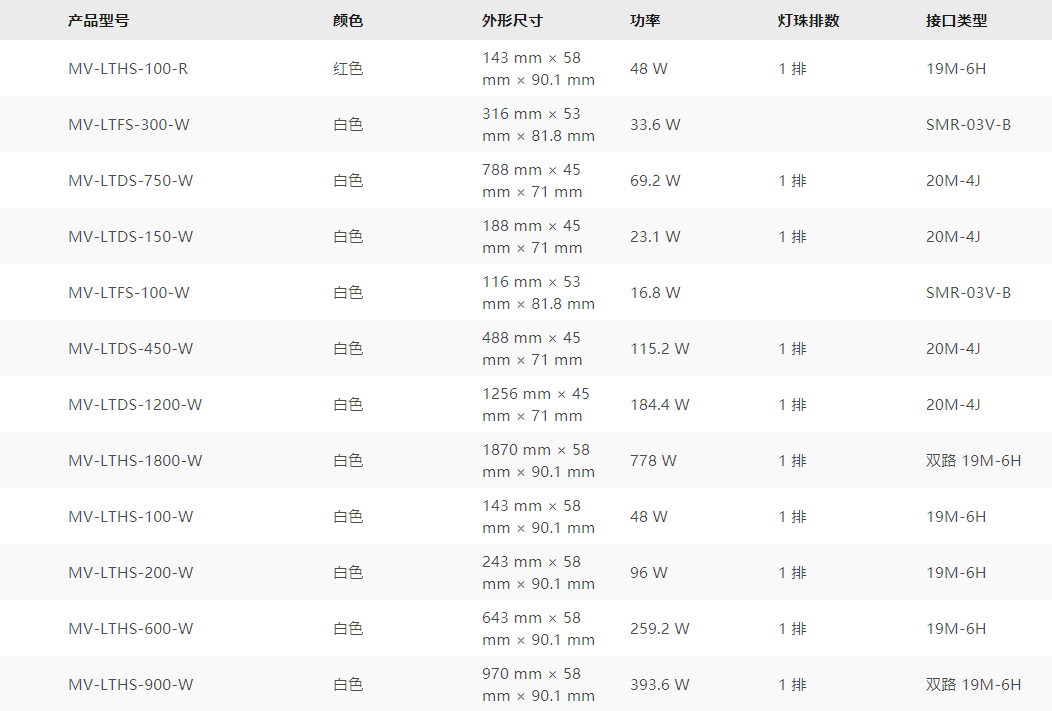Open product MV-LTDS-1200-W

click(135, 405)
